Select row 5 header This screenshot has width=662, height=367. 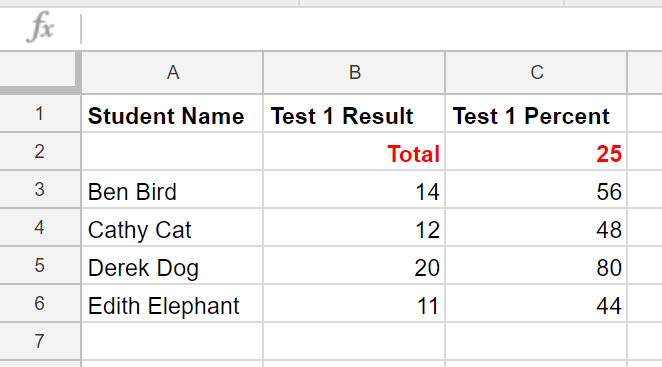click(x=40, y=266)
